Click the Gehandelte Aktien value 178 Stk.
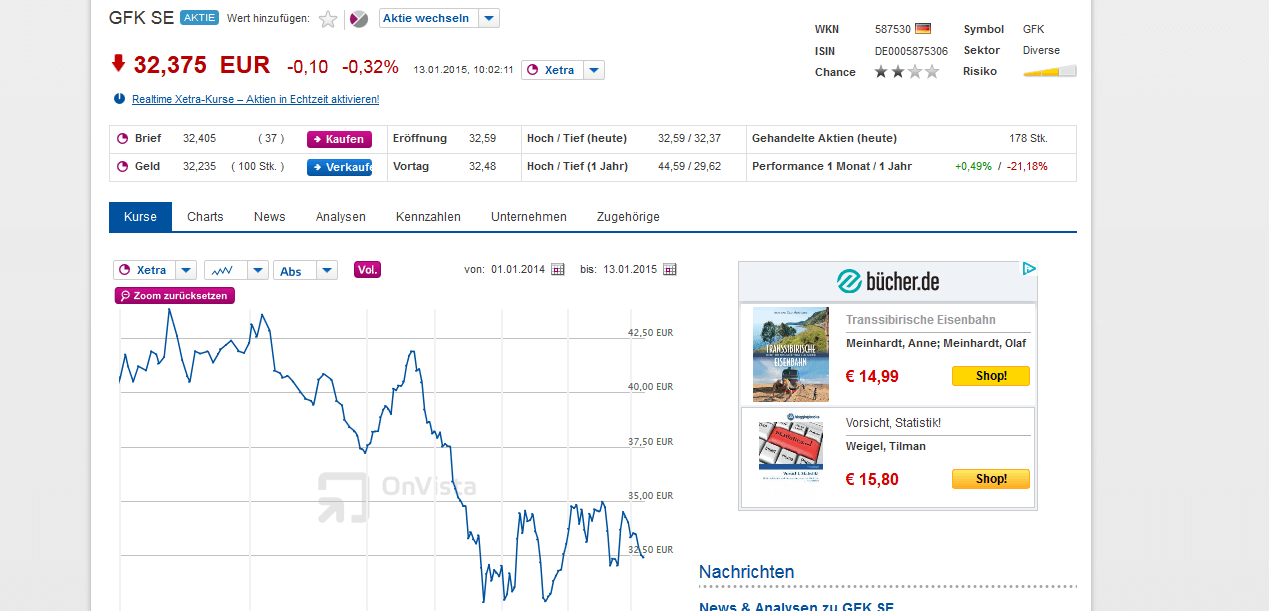 point(1028,138)
